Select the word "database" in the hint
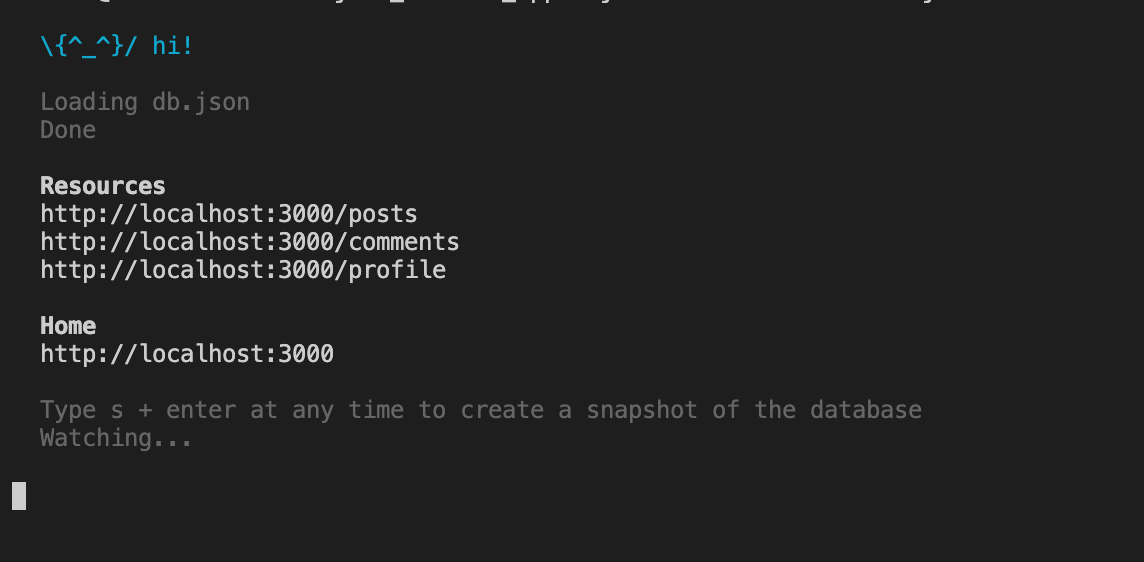The height and width of the screenshot is (562, 1144). [x=865, y=410]
